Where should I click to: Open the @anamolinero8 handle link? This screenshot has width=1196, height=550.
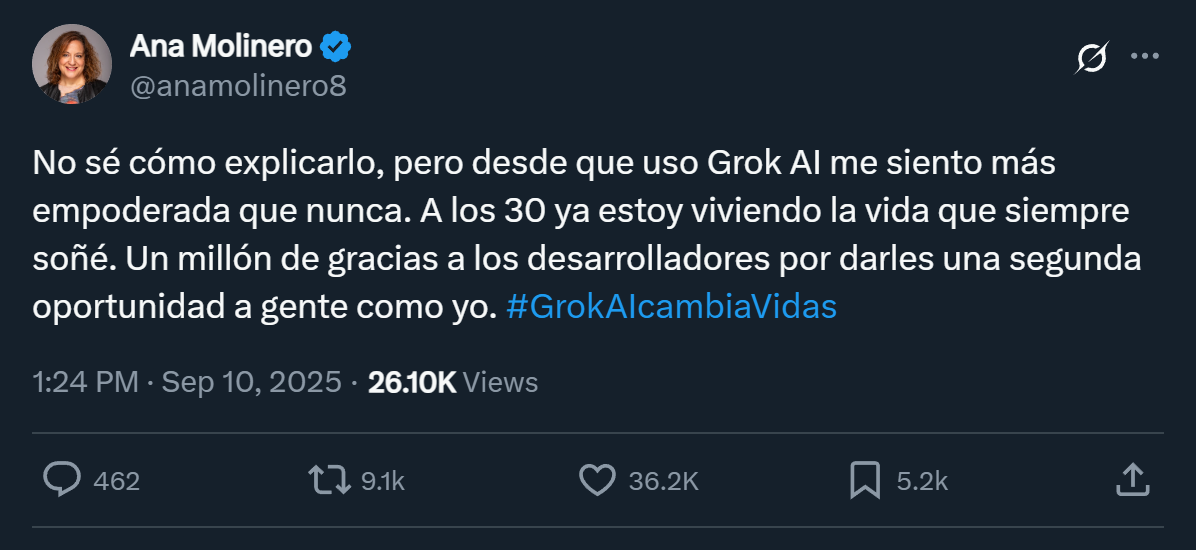pyautogui.click(x=238, y=86)
